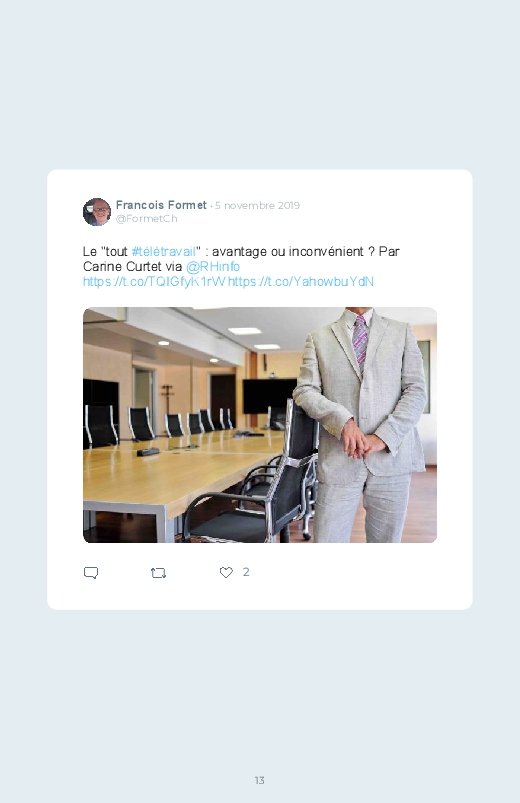The height and width of the screenshot is (803, 520).
Task: Click the page number 13
Action: coord(260,780)
